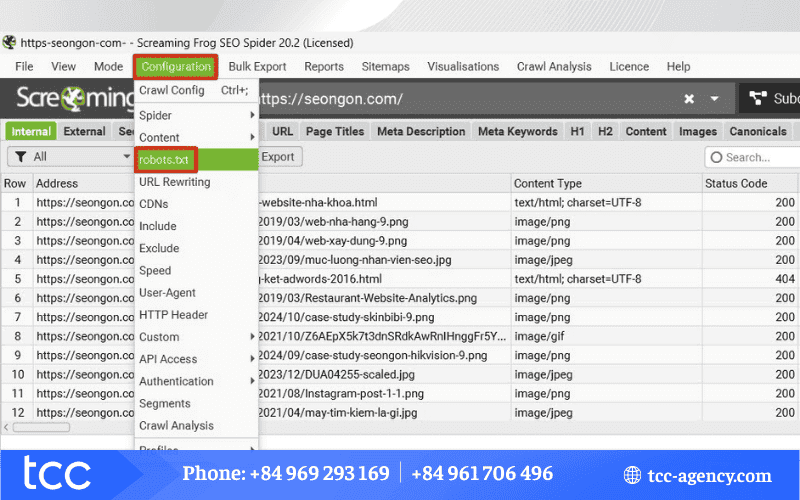Expand the Custom submenu
Image resolution: width=800 pixels, height=500 pixels.
[x=196, y=337]
